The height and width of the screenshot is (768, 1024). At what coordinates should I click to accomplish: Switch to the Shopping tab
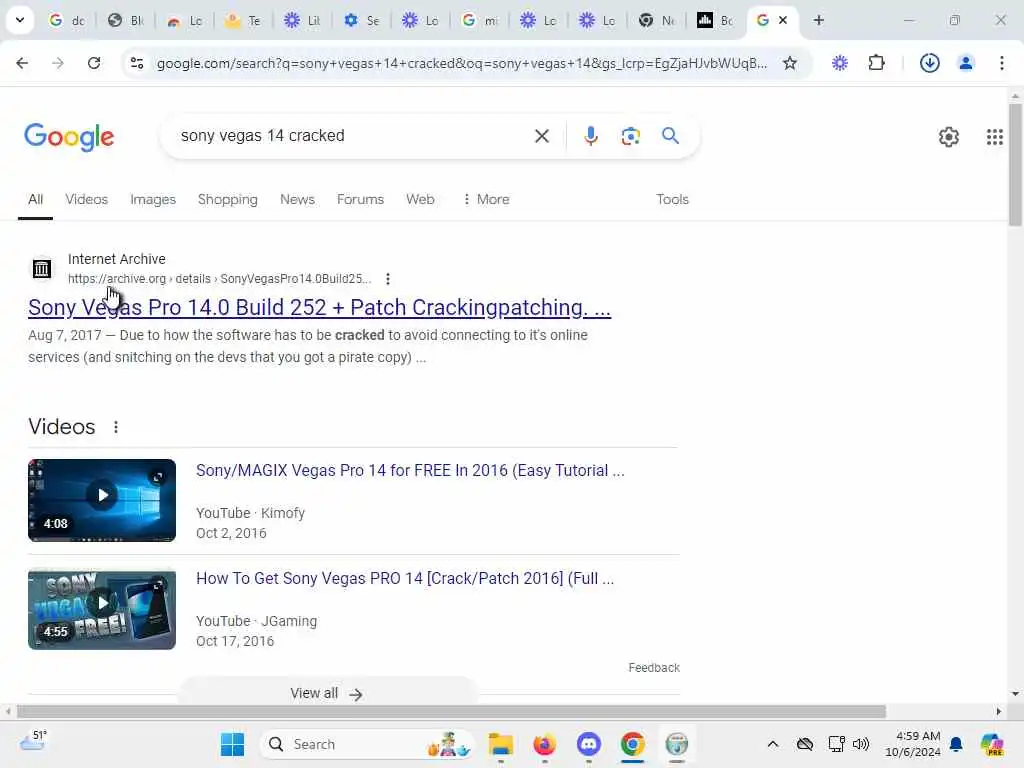[x=227, y=199]
